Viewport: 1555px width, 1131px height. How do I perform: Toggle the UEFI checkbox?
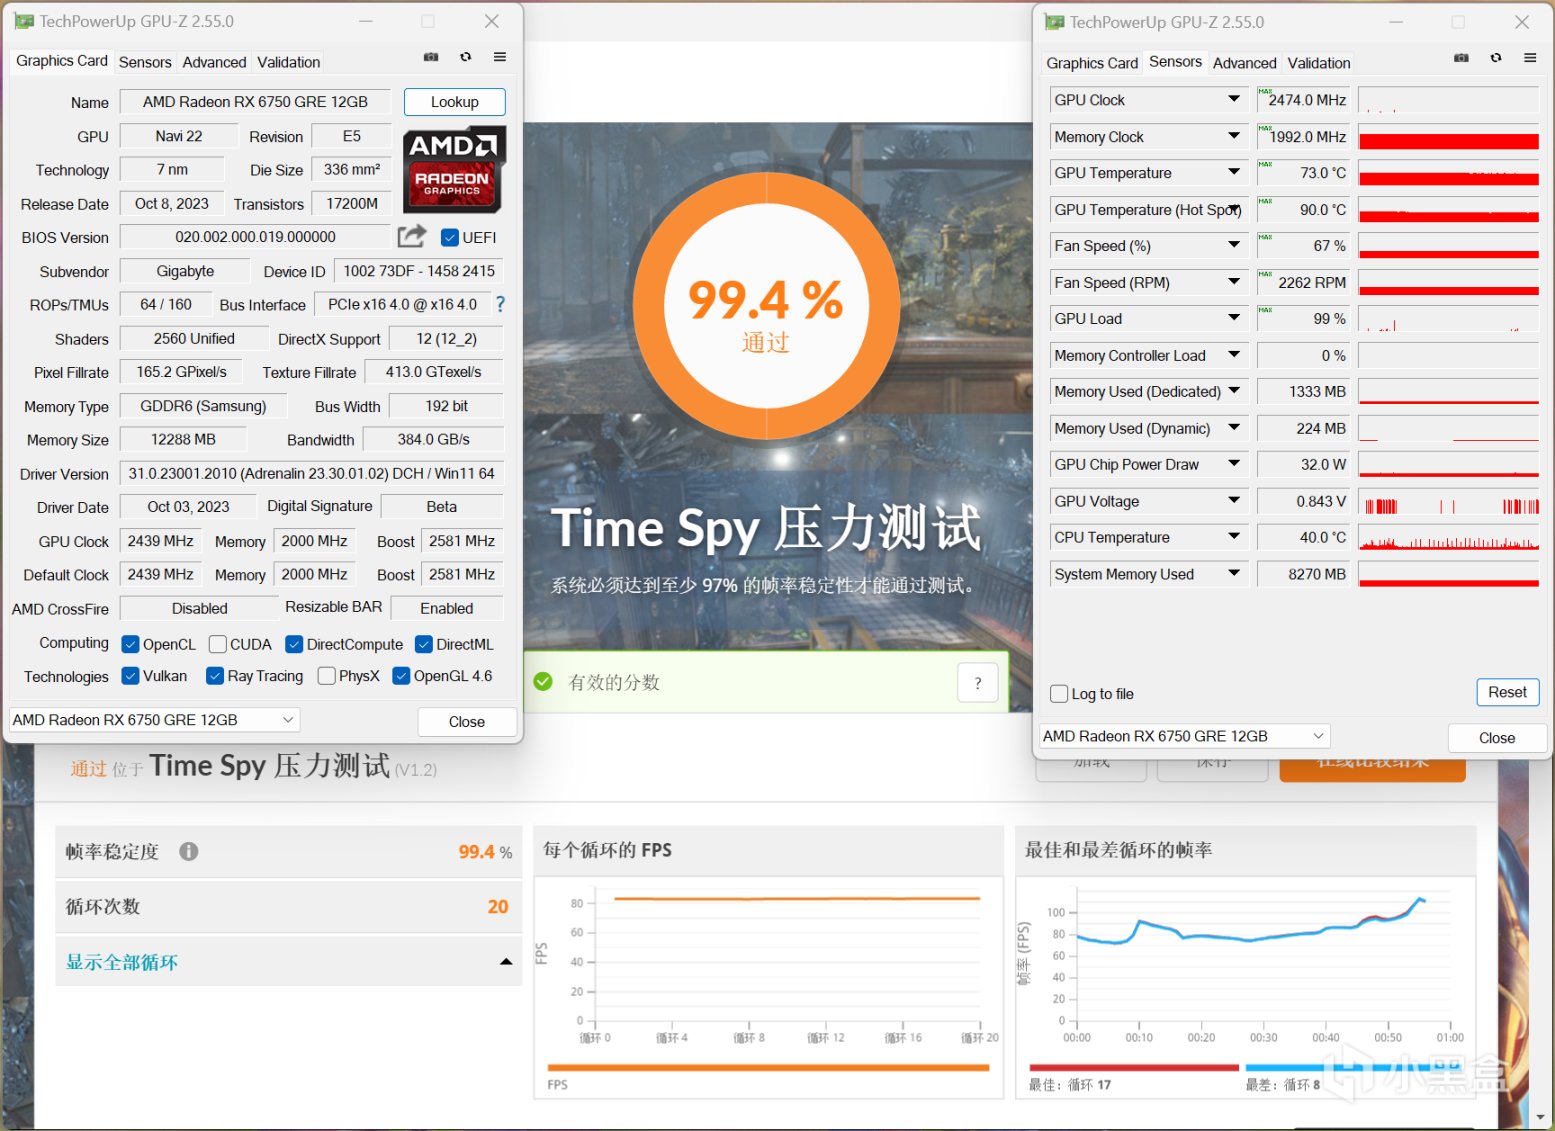click(x=450, y=237)
